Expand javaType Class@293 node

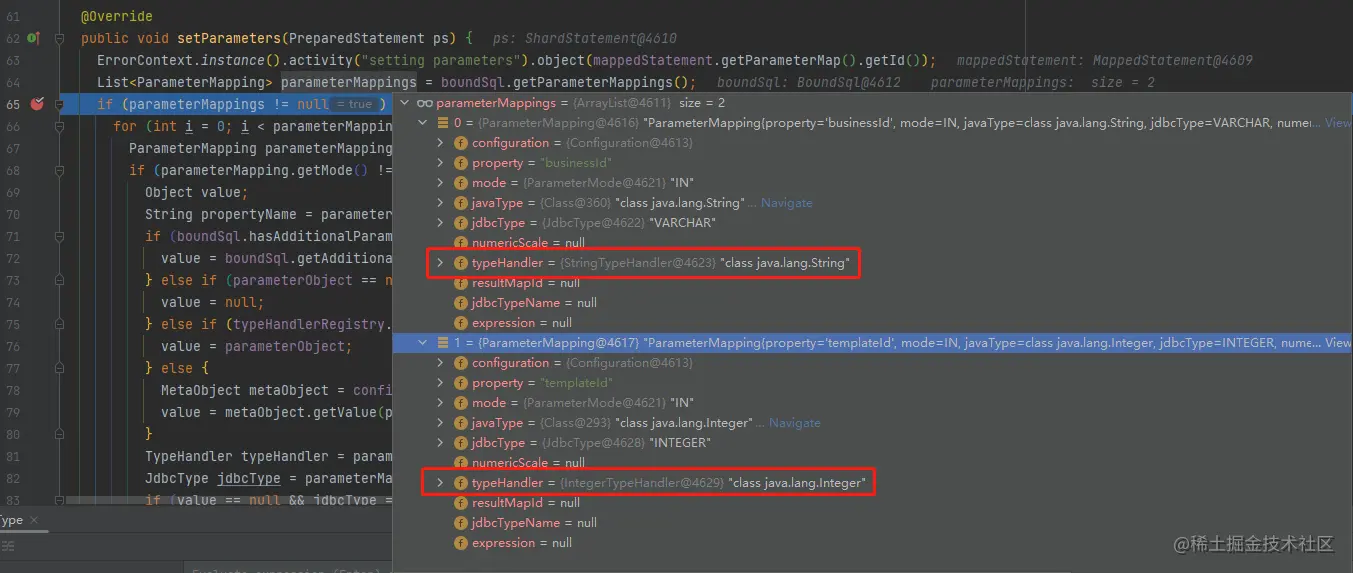440,423
